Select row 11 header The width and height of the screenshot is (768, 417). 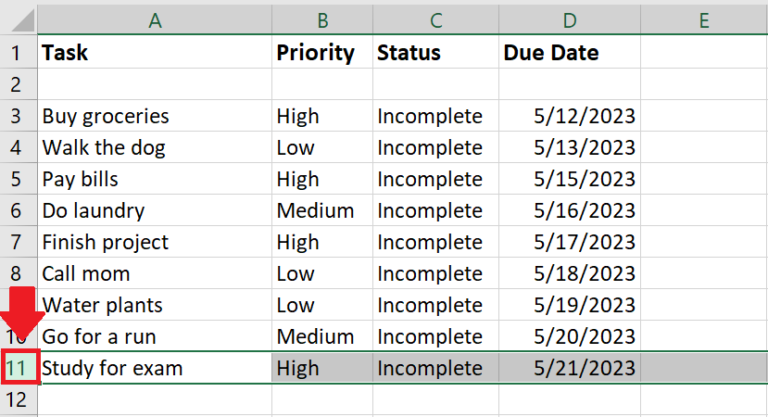click(19, 368)
